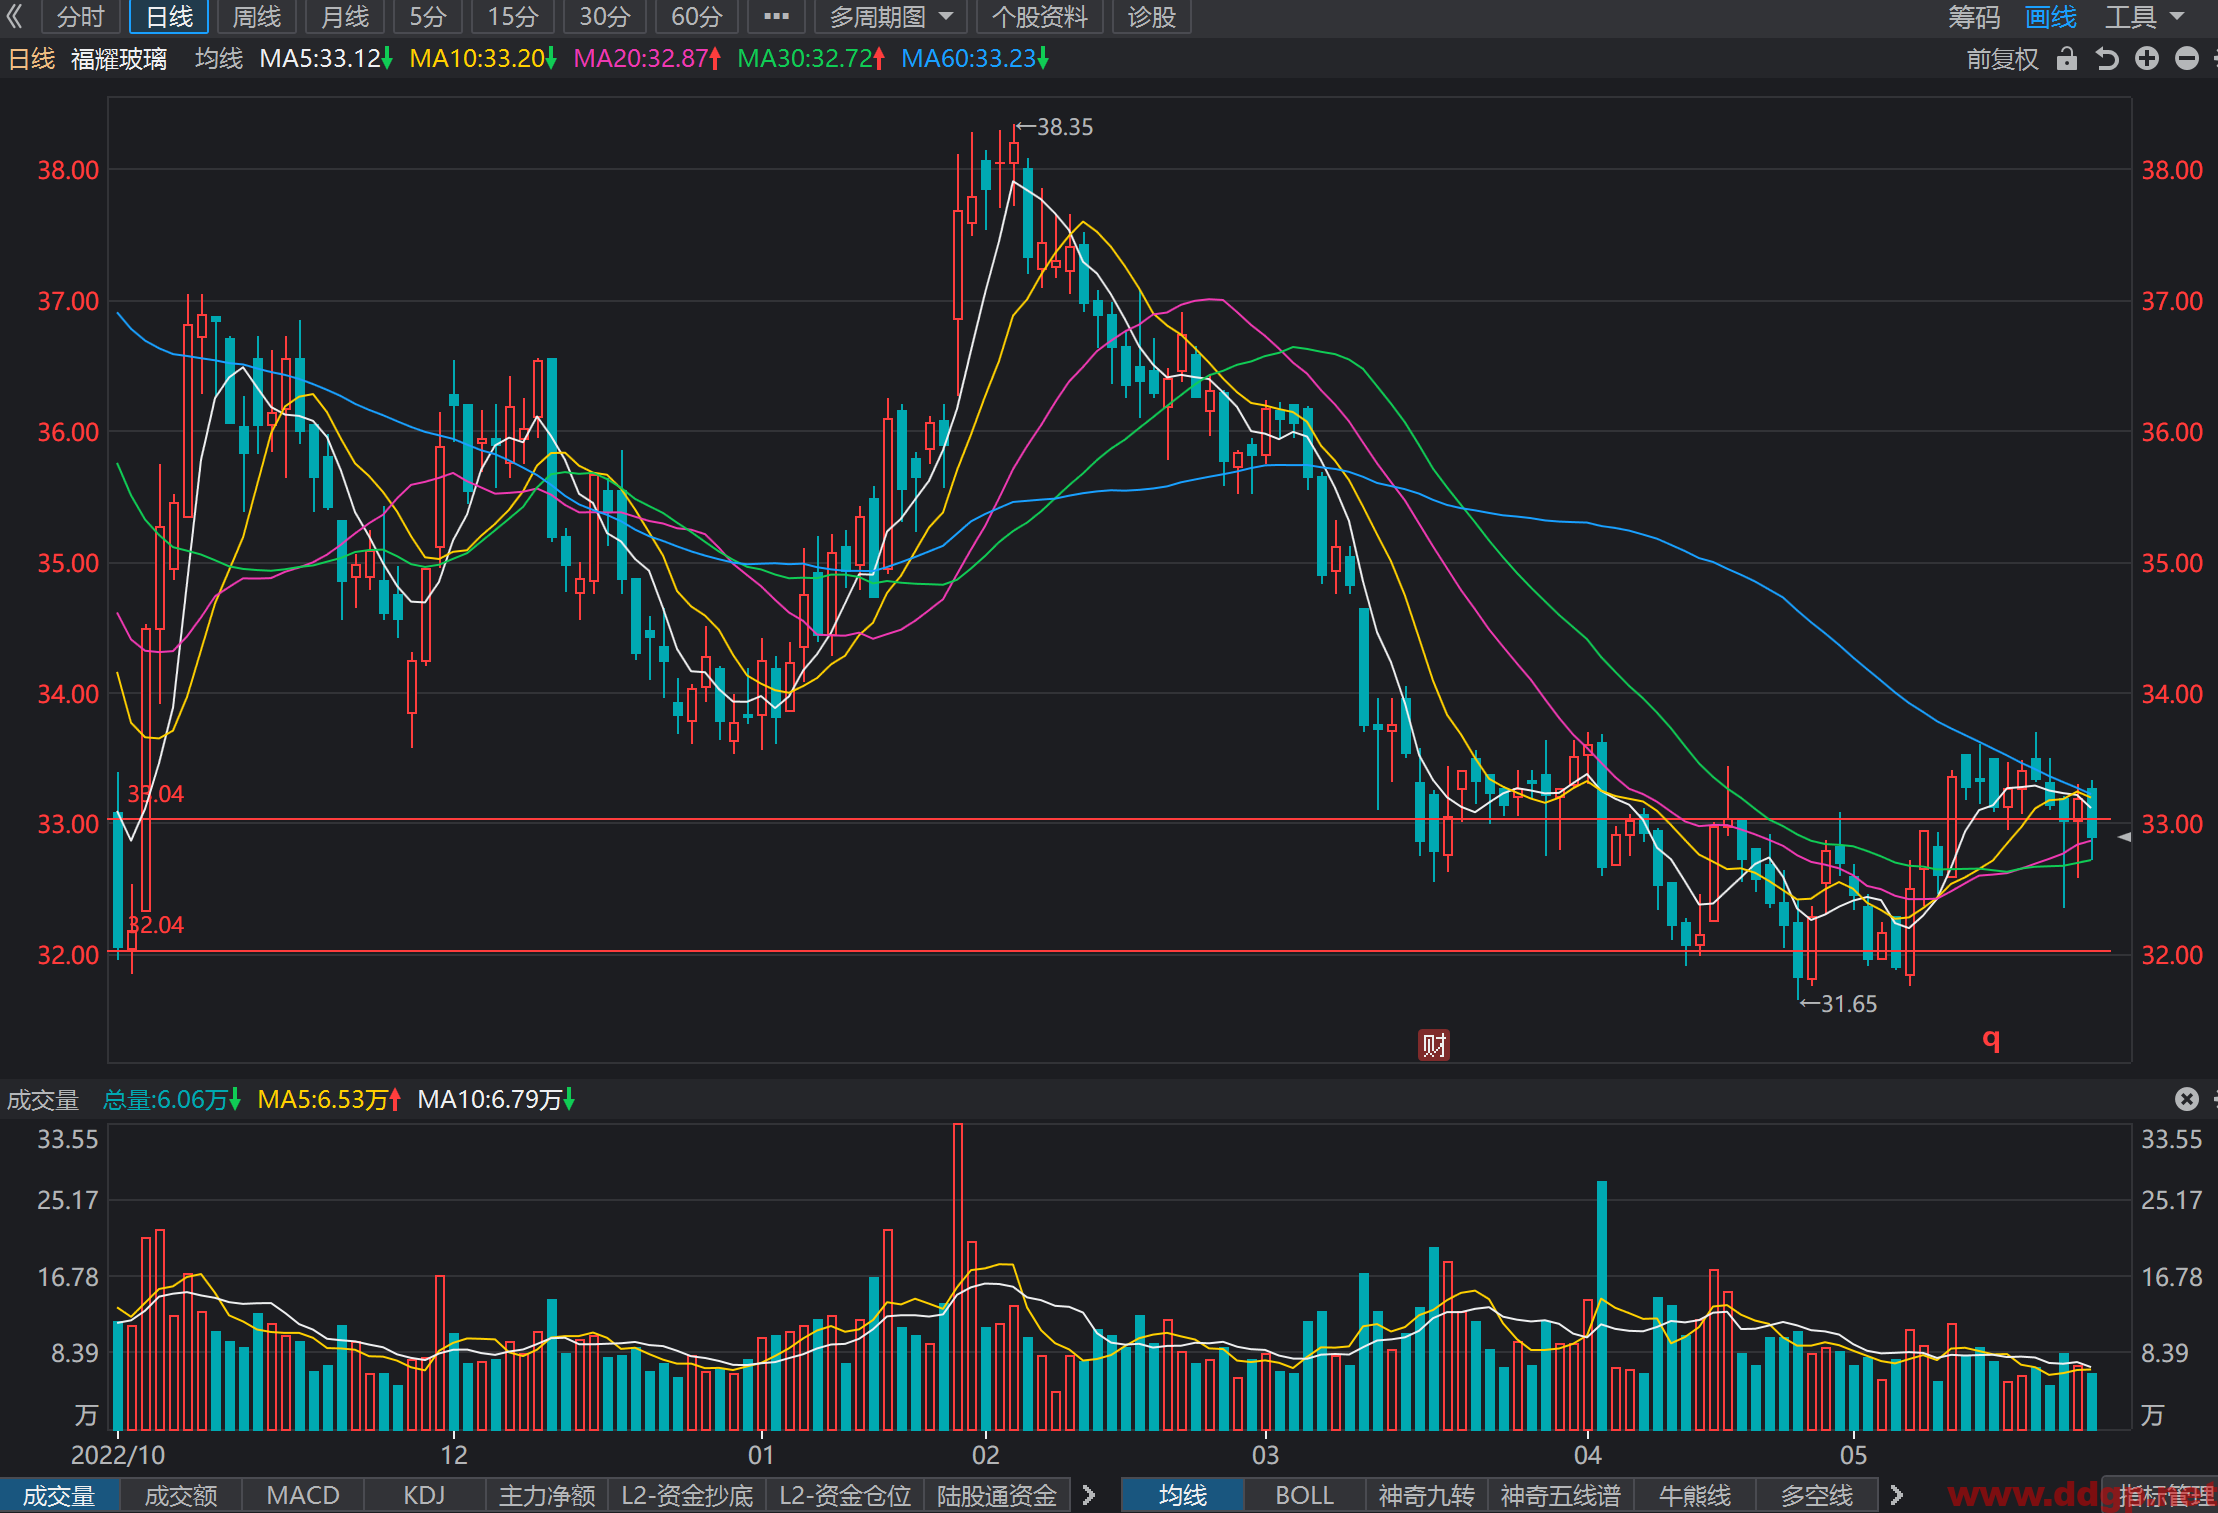Open the 工具 tools dropdown
Viewport: 2218px width, 1513px height.
tap(2145, 16)
